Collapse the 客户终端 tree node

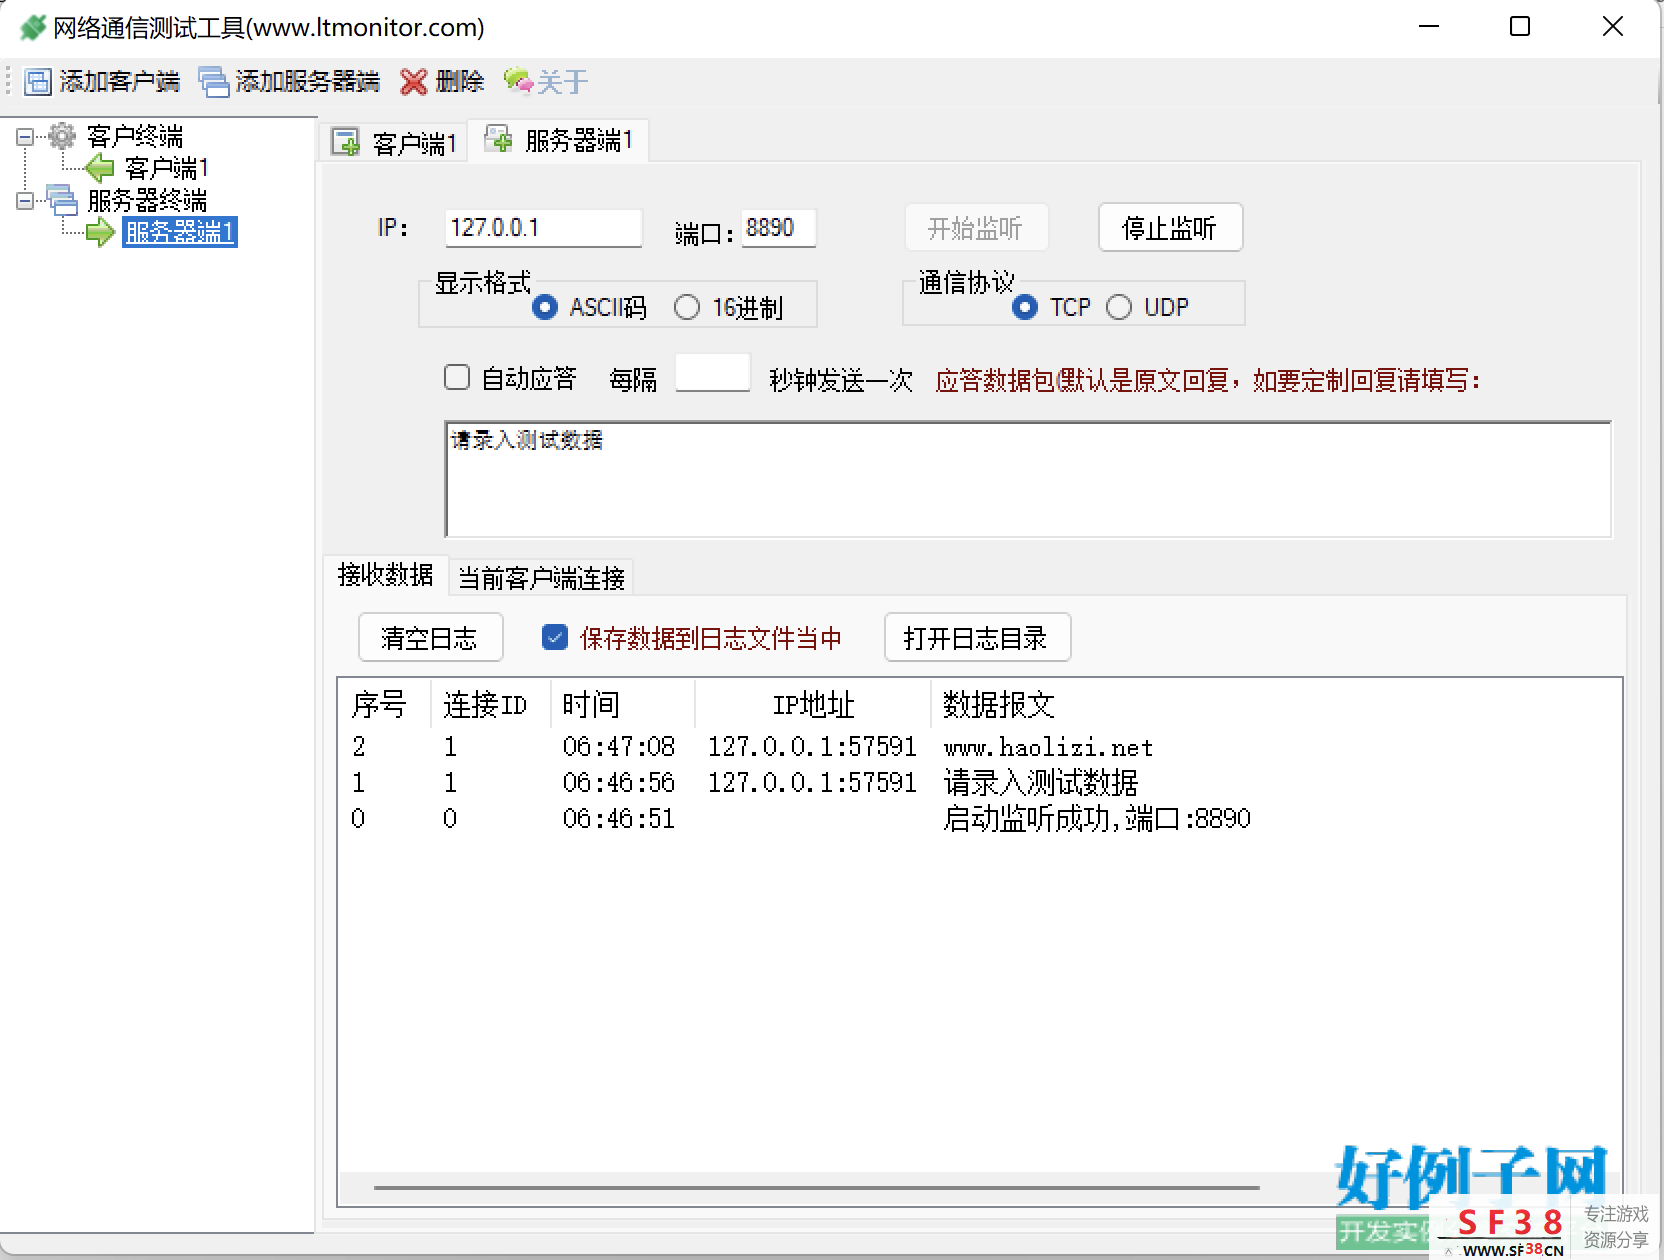pos(25,136)
